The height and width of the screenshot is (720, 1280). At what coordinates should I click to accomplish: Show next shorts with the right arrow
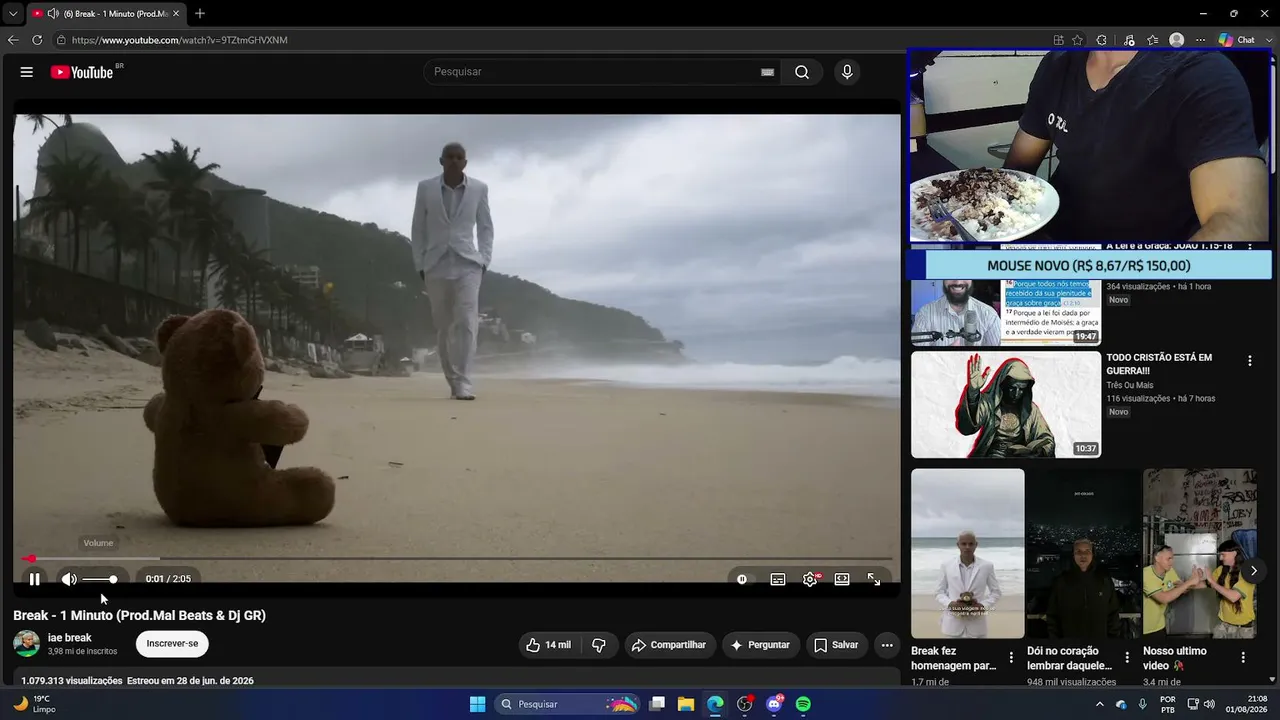point(1254,571)
